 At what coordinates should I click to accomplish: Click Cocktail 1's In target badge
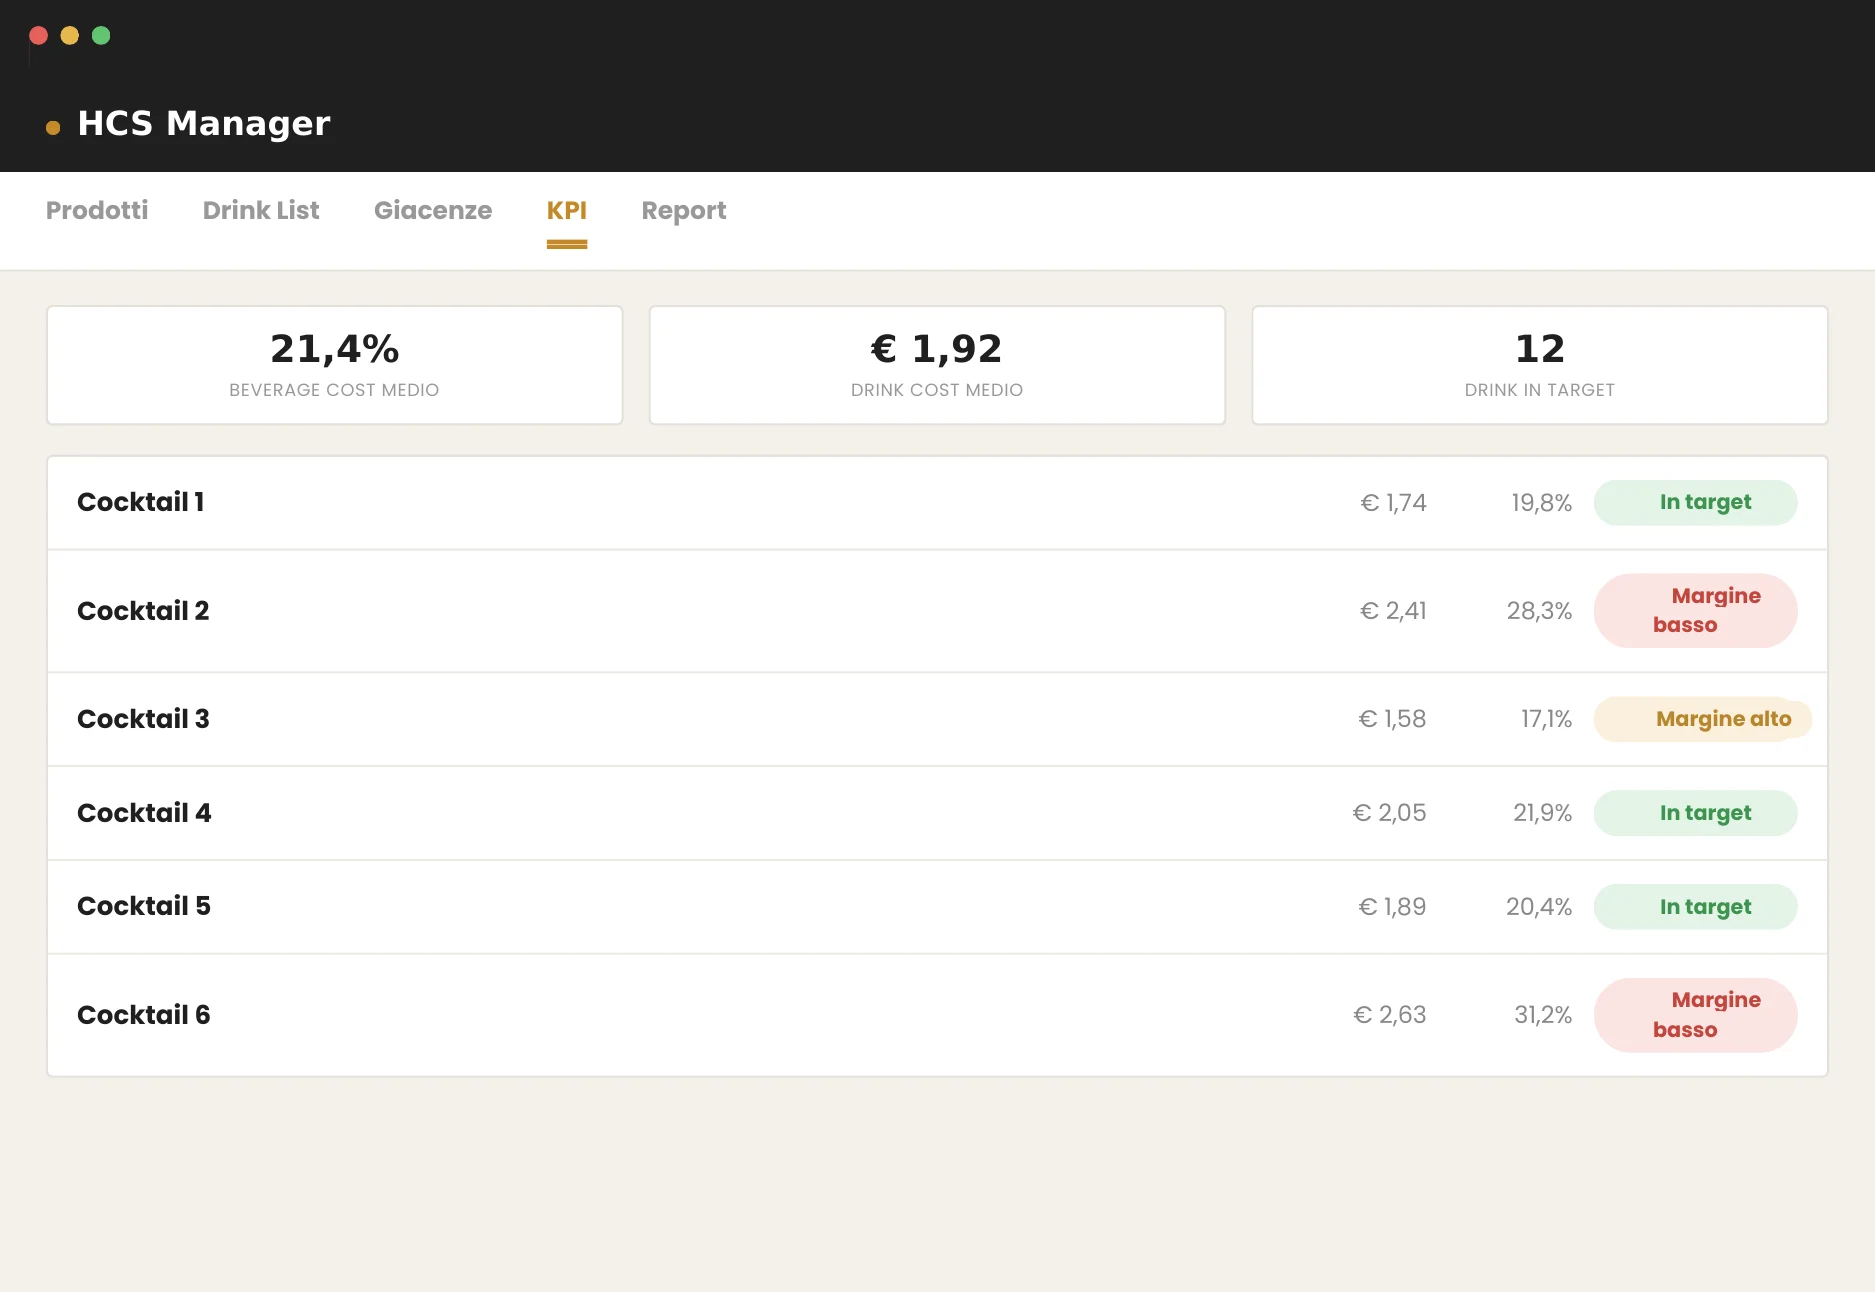1696,502
